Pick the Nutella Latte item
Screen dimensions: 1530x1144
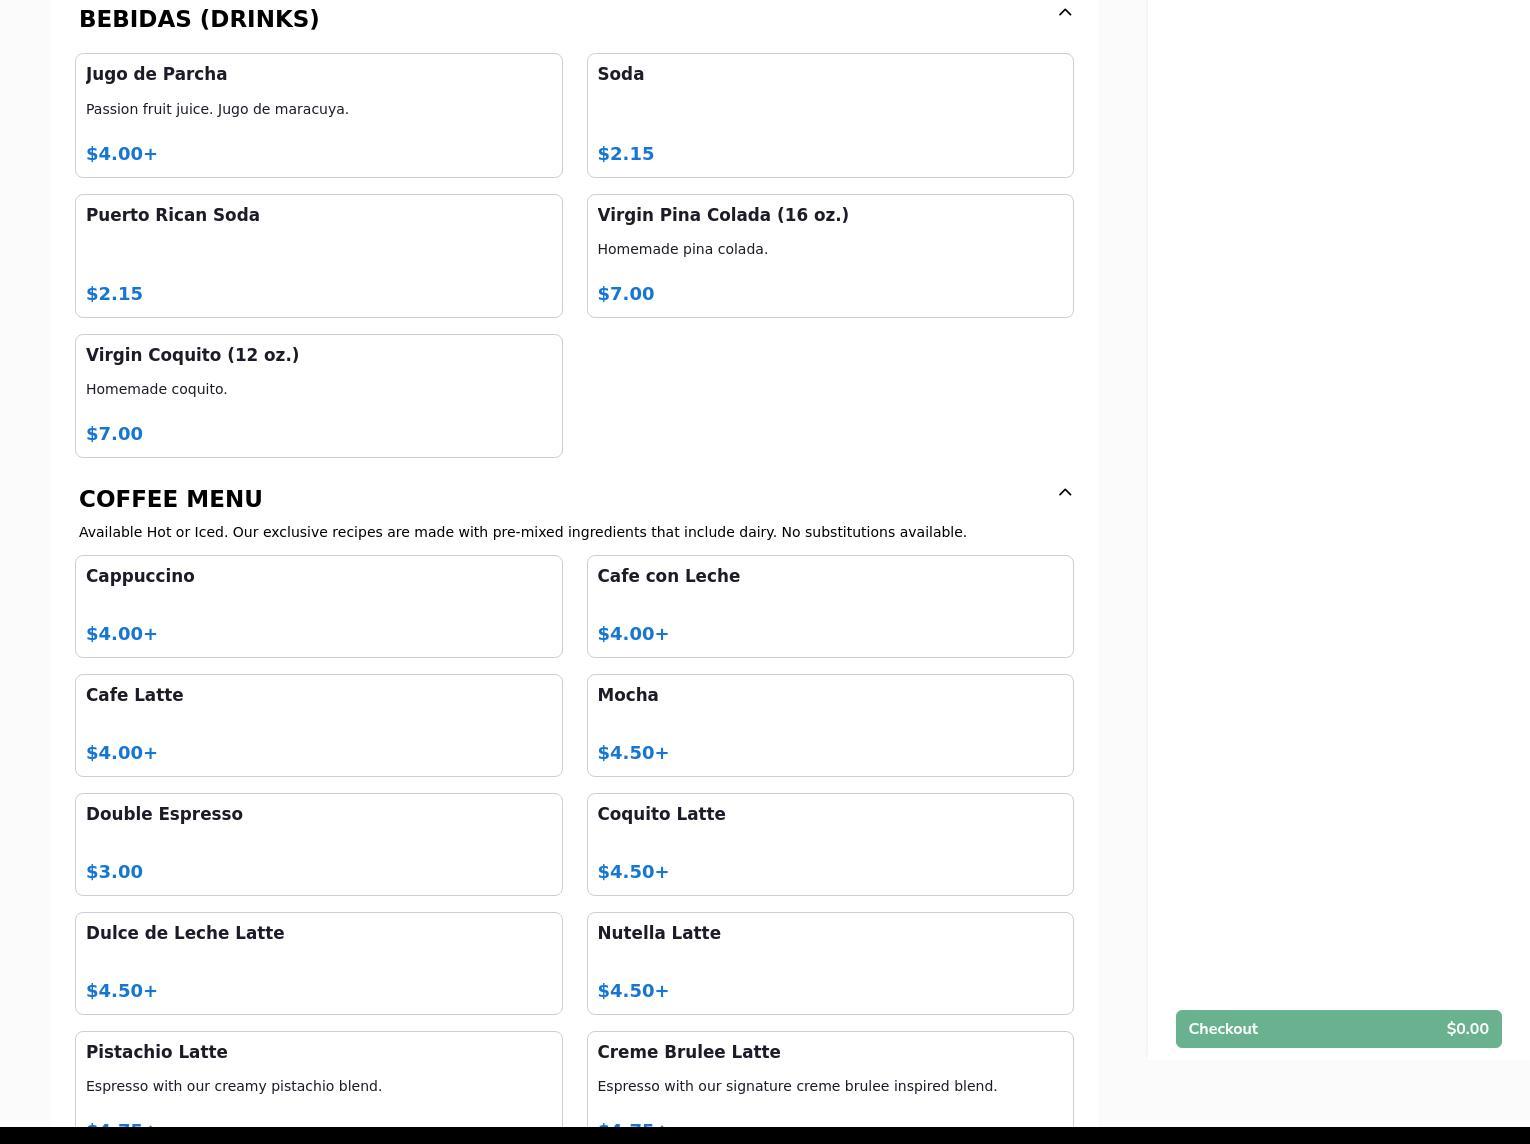click(829, 963)
